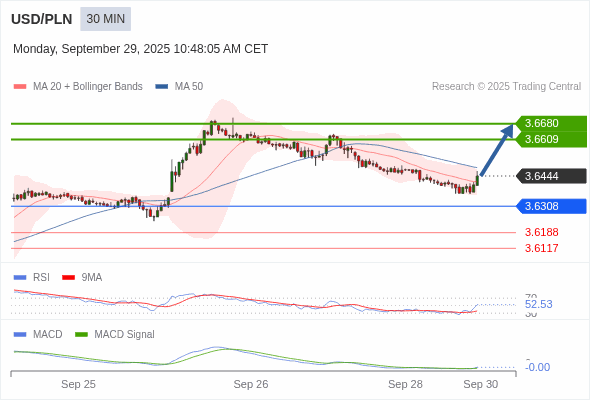Click the 3.6188 support level label
590x400 pixels.
541,233
